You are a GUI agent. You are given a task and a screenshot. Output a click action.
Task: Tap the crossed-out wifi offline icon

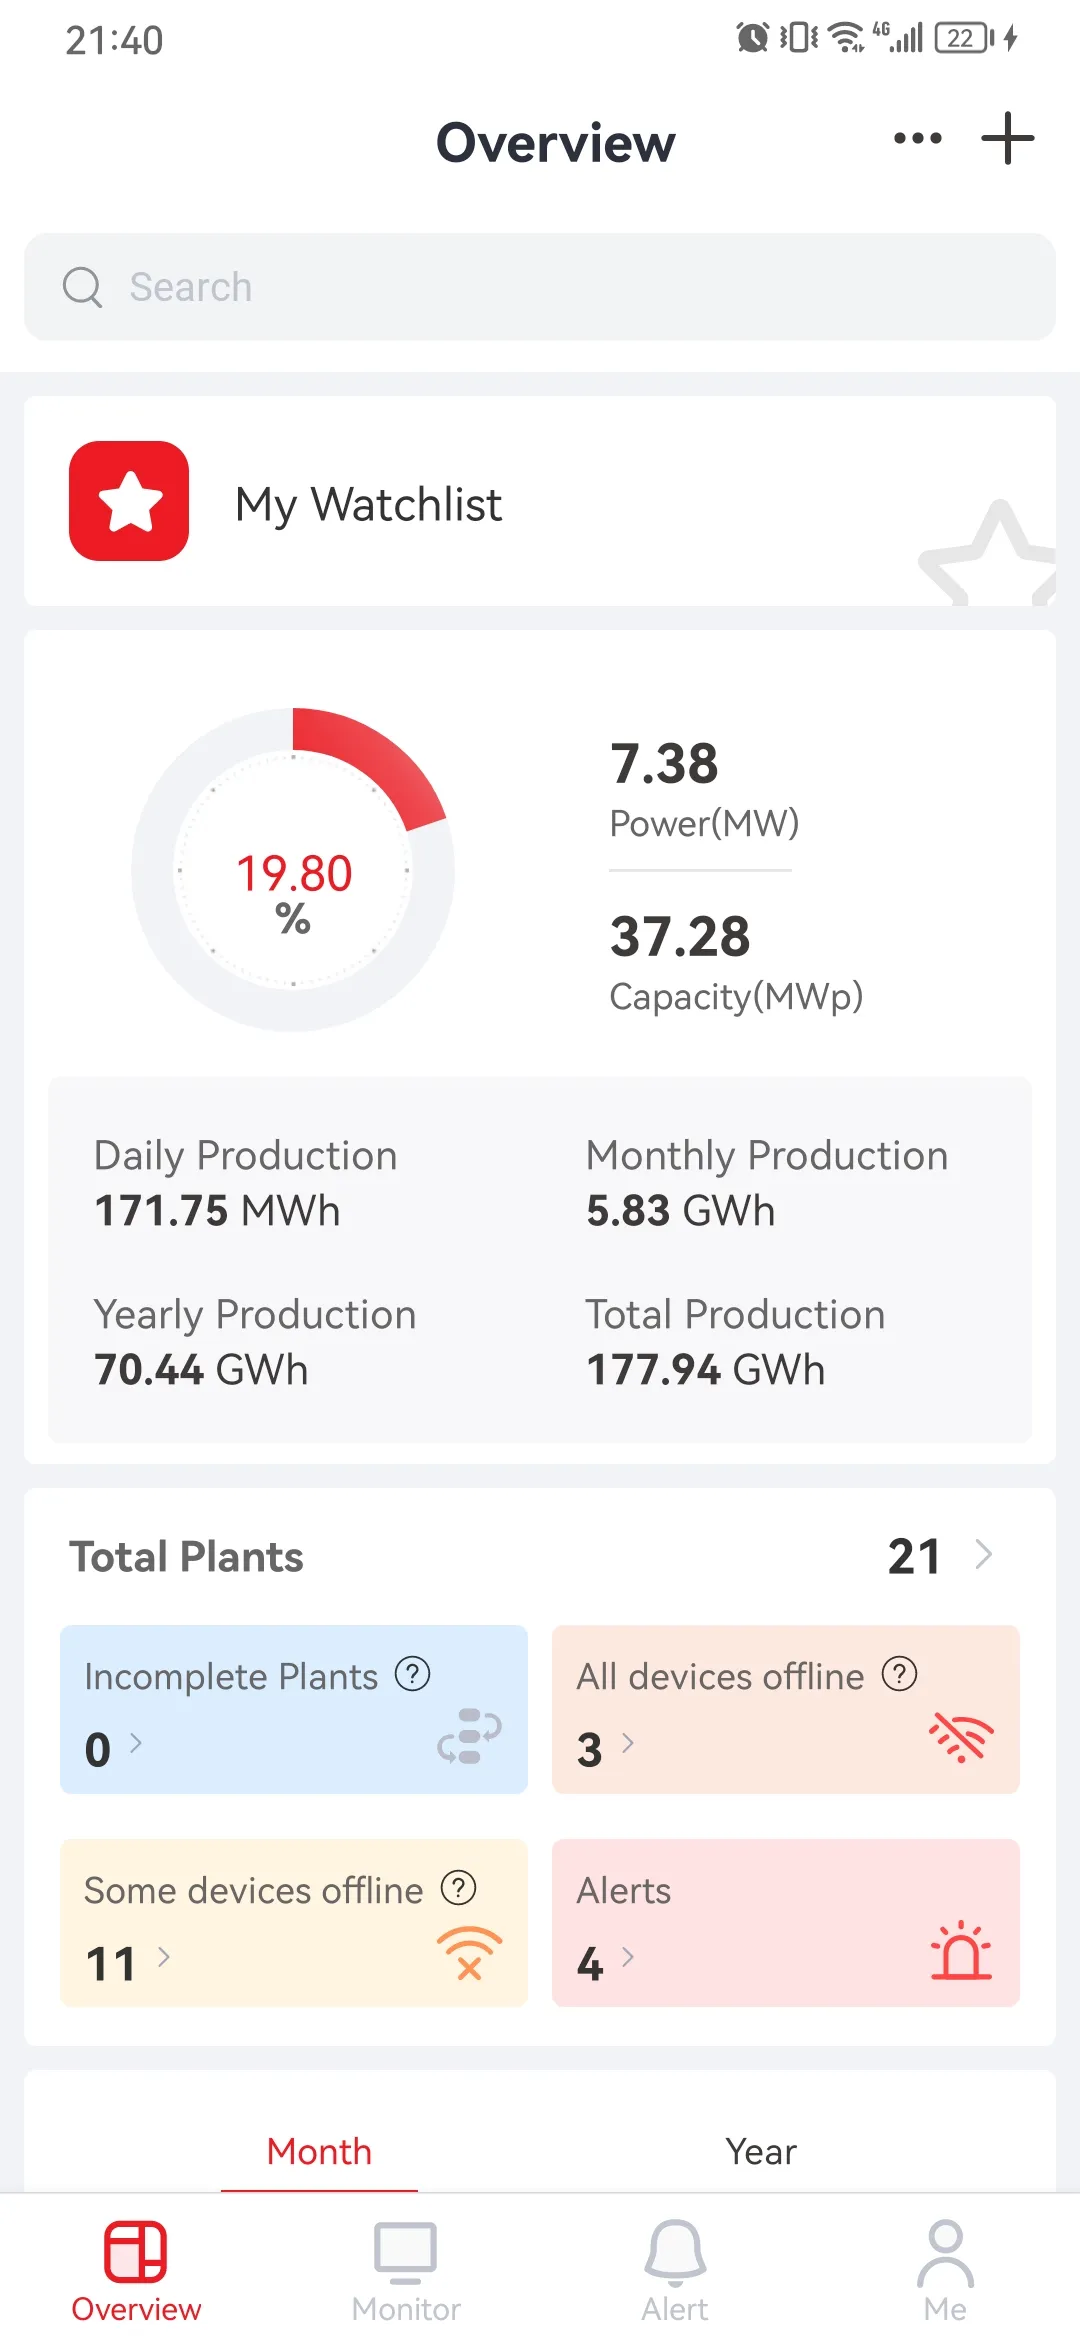pyautogui.click(x=961, y=1737)
